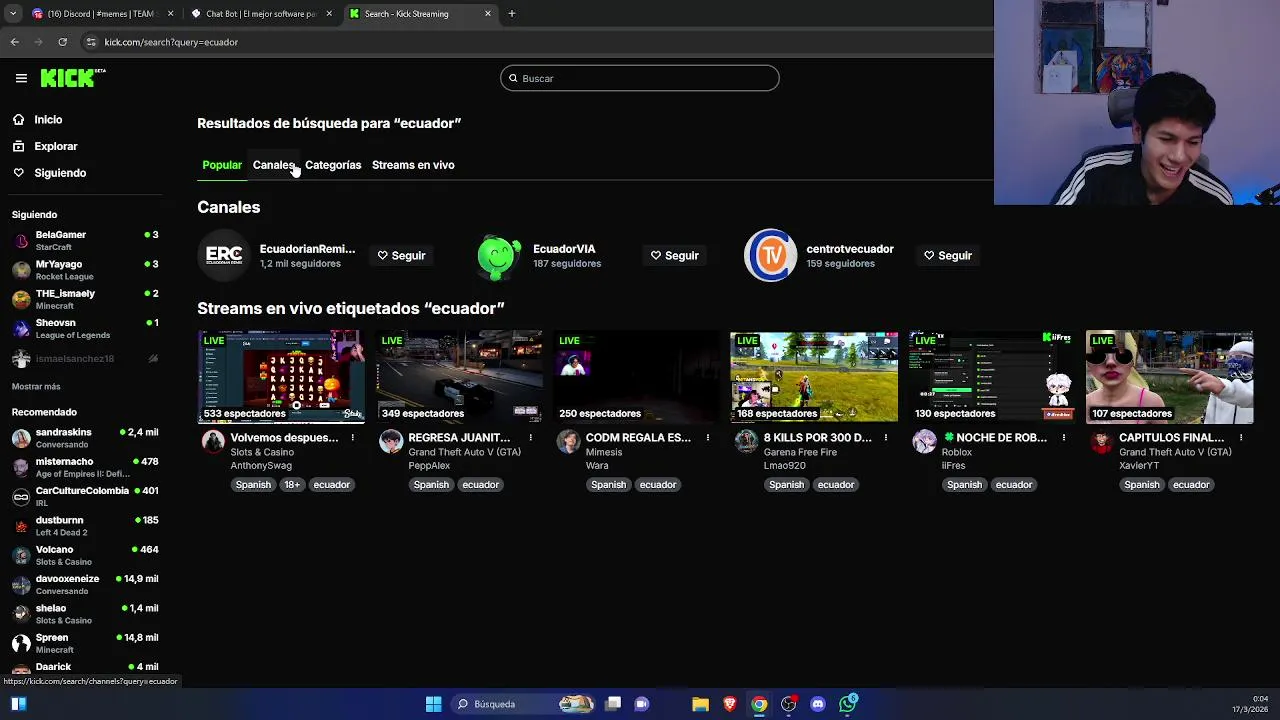
Task: Open options menu for NOCHE DE ROB stream
Action: tap(1064, 438)
